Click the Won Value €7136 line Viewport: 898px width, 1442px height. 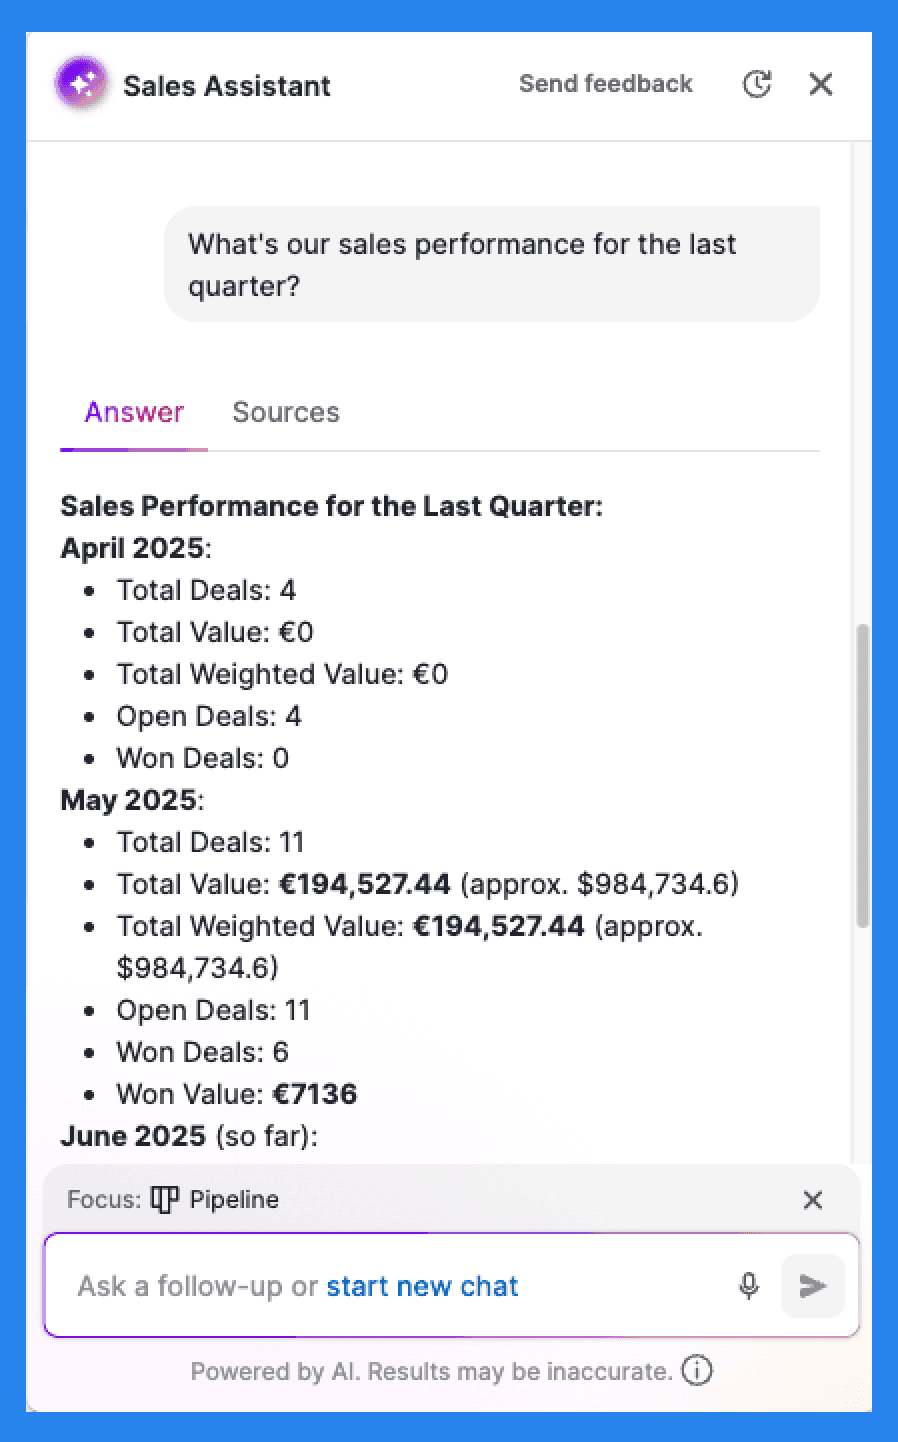pos(237,1094)
